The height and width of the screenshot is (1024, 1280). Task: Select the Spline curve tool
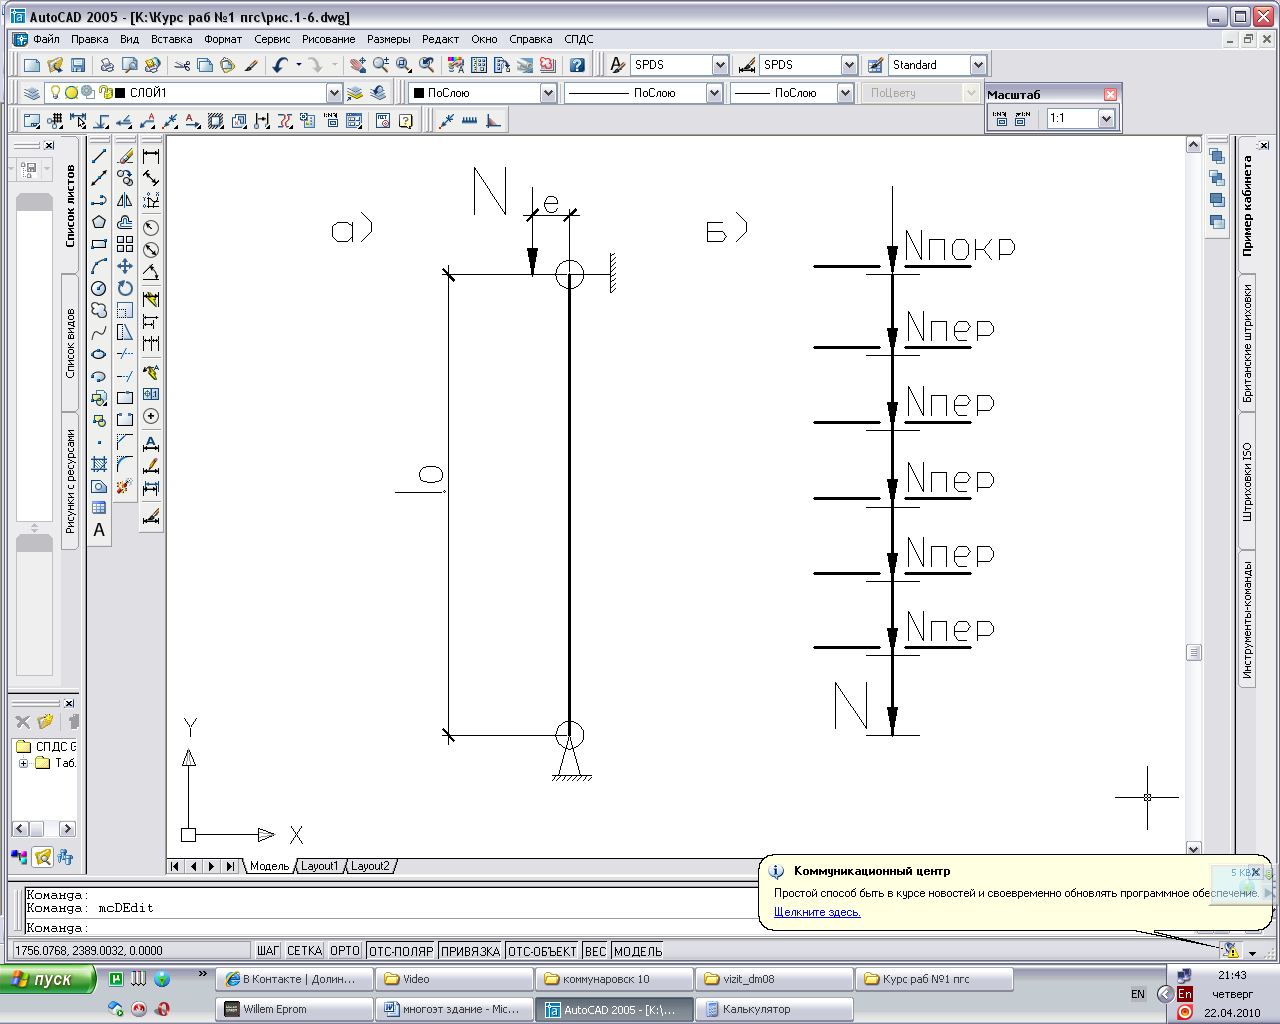coord(99,332)
